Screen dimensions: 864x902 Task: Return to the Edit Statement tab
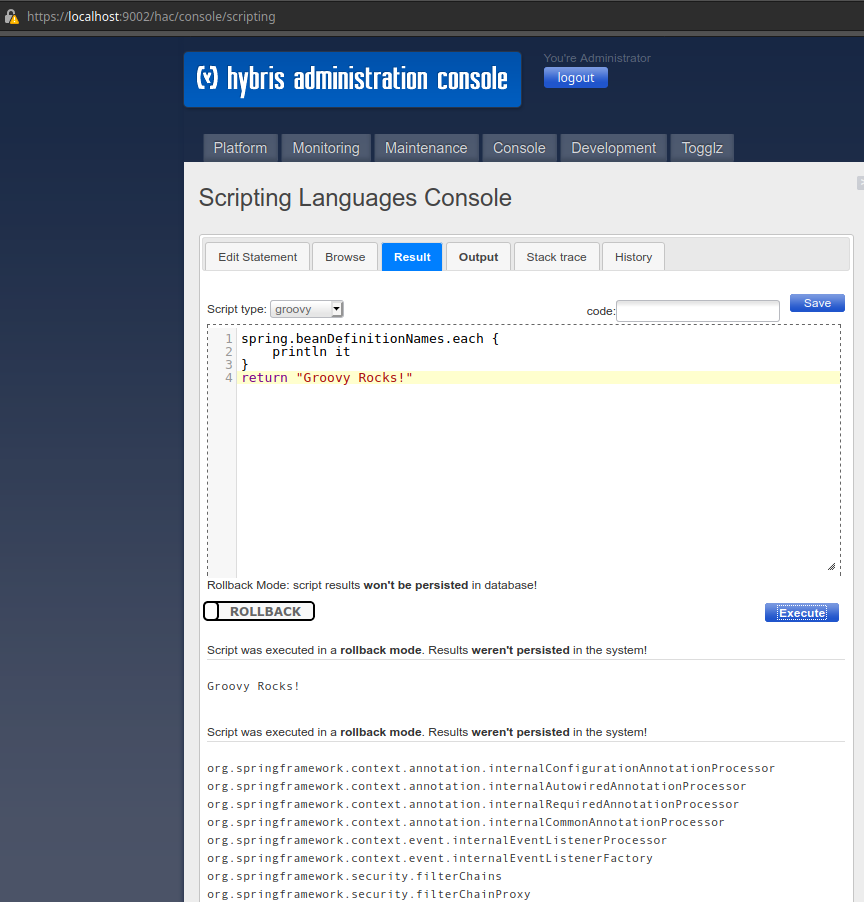point(256,256)
